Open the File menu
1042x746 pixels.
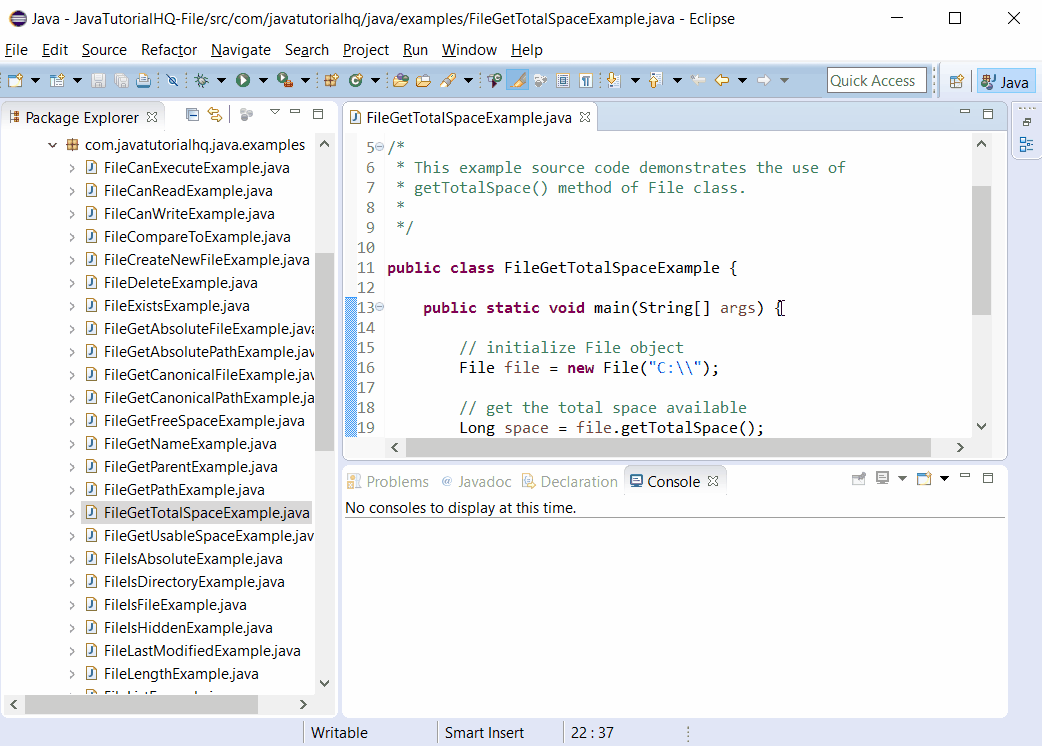point(16,50)
